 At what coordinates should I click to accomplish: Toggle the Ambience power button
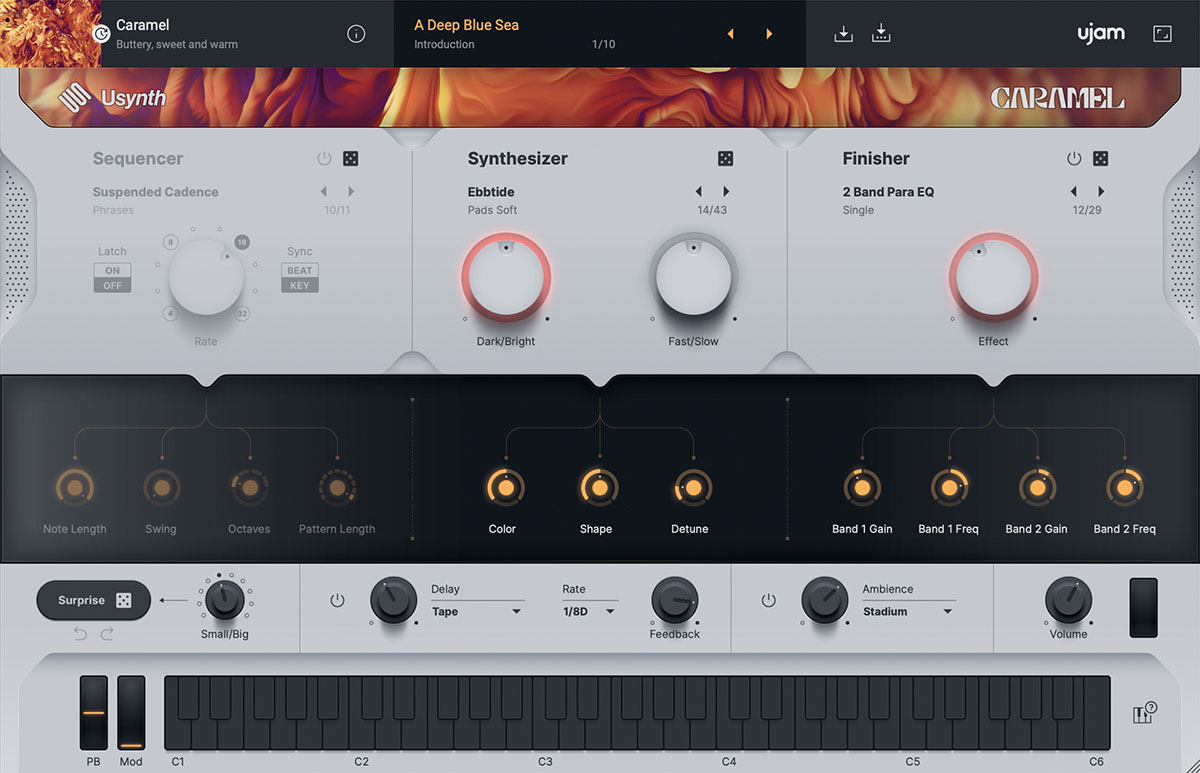tap(768, 601)
